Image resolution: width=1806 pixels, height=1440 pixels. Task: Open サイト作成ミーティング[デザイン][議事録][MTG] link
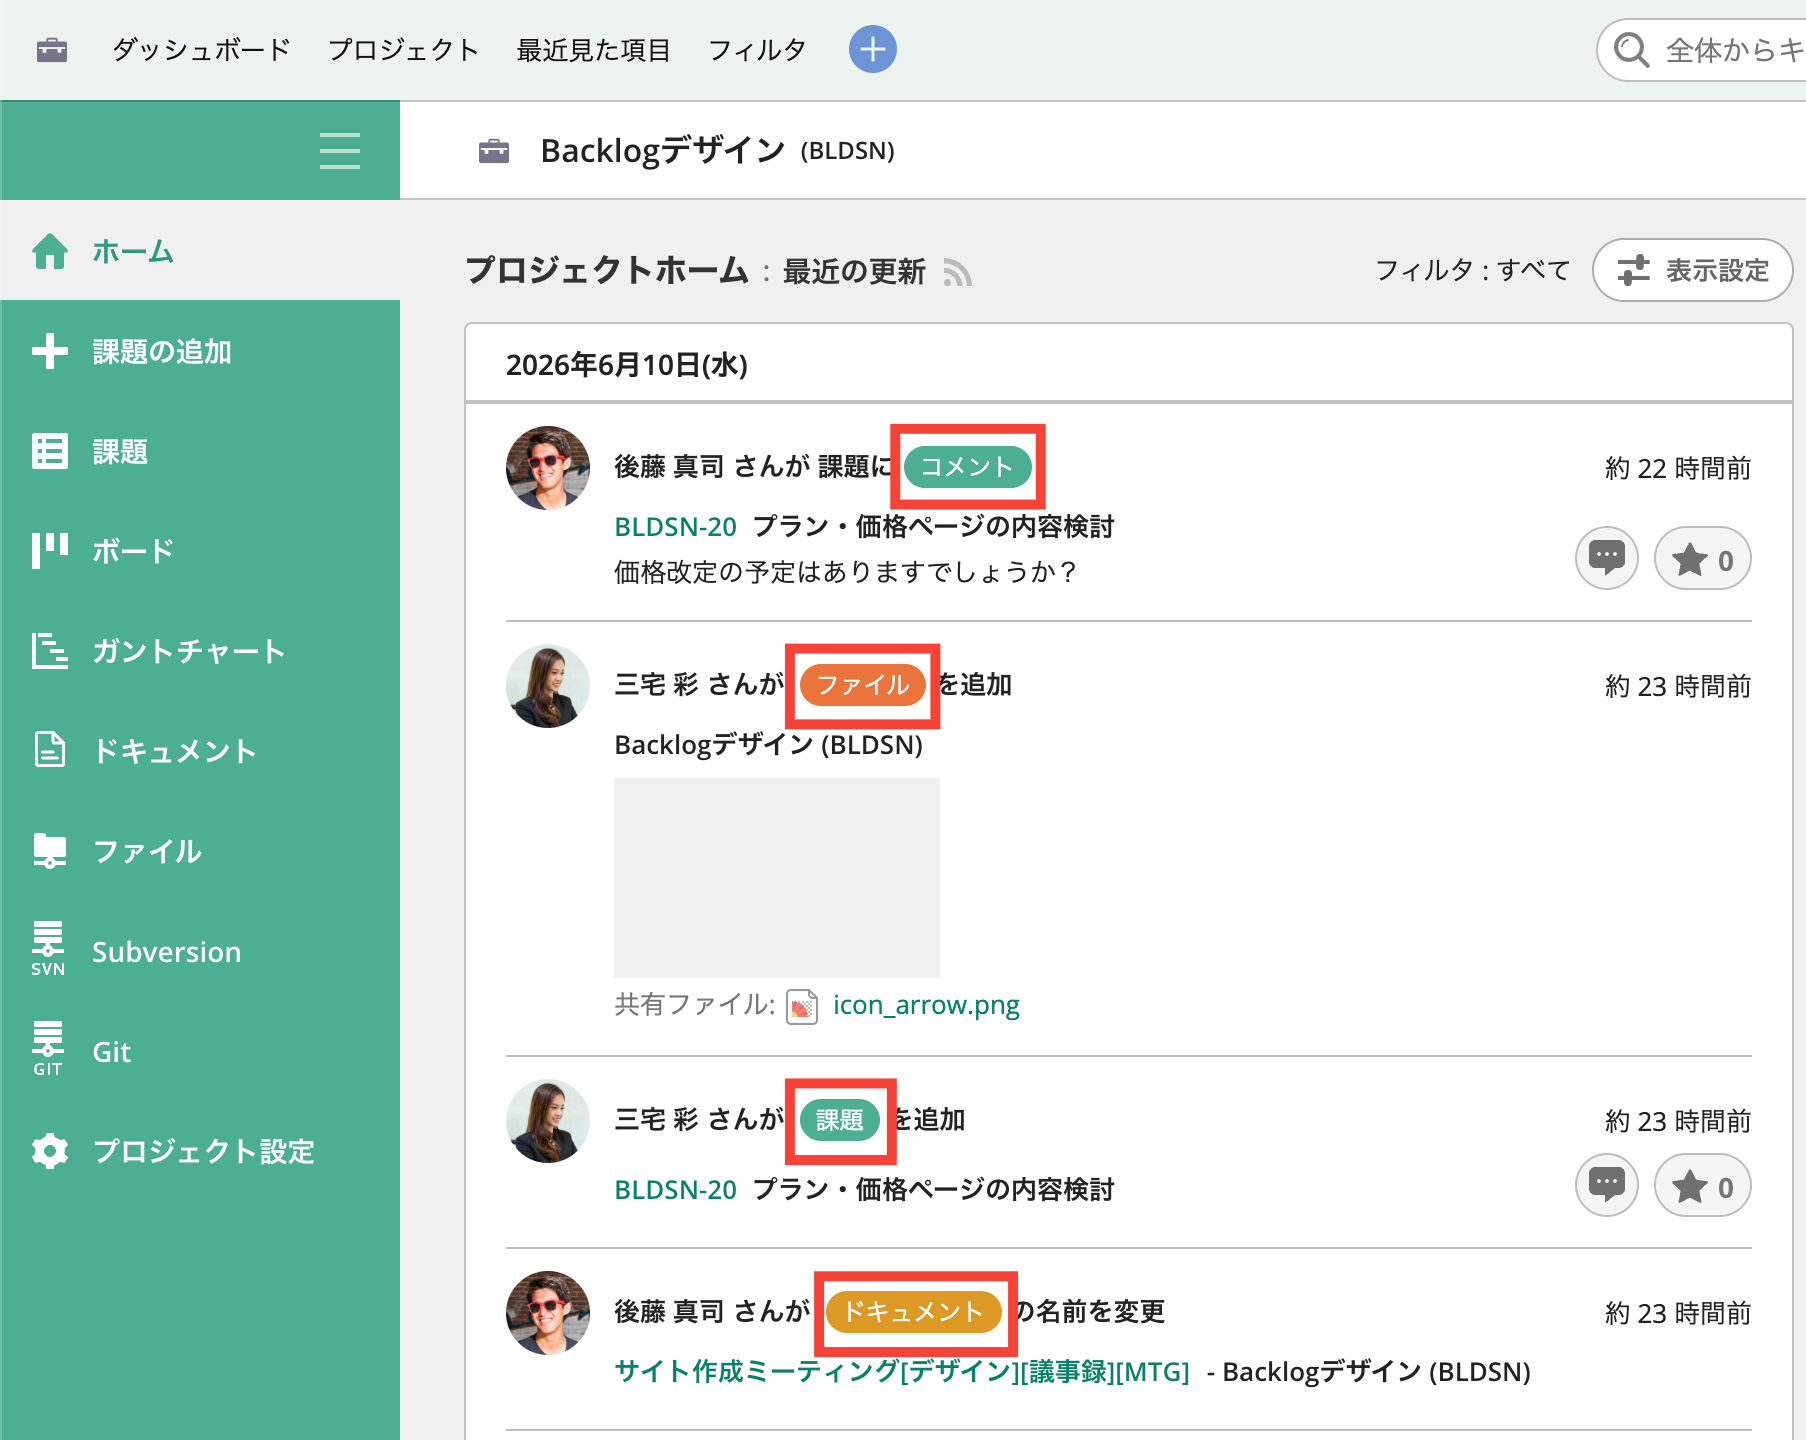[x=902, y=1371]
